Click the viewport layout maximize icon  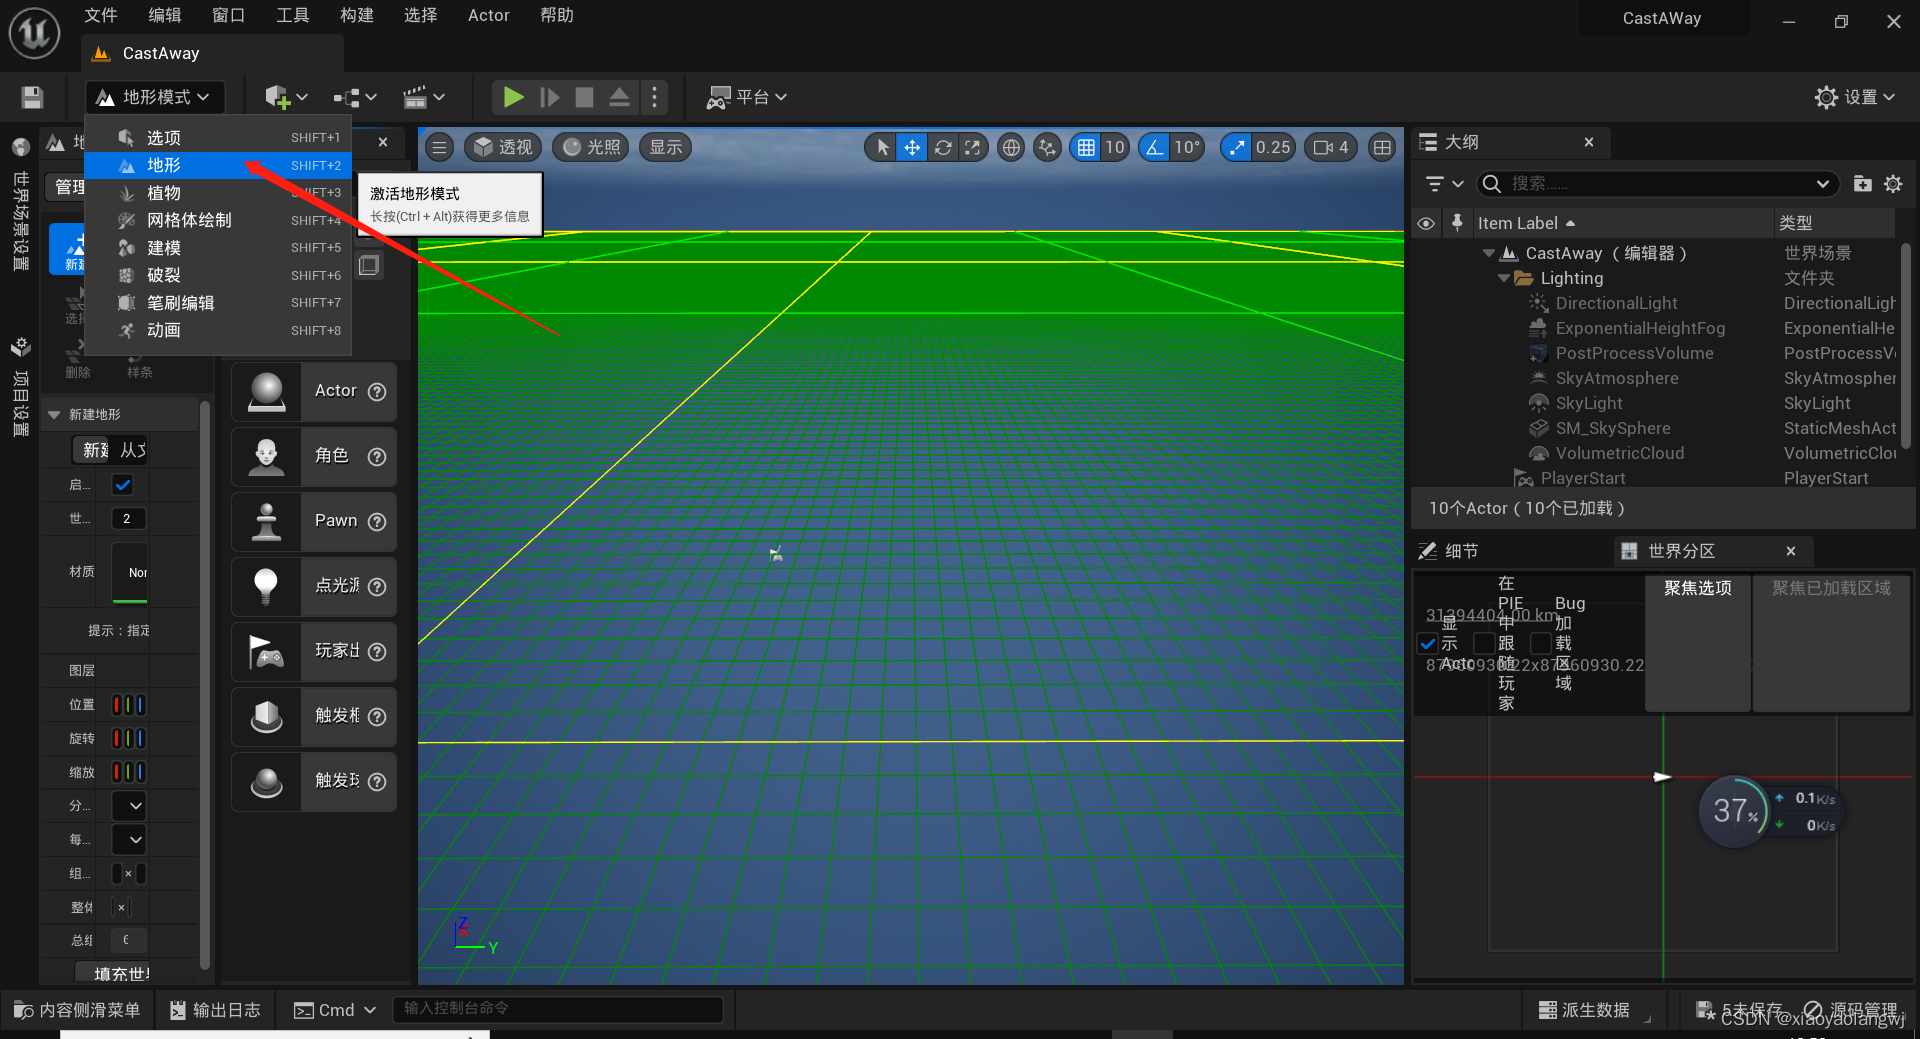[x=1382, y=147]
